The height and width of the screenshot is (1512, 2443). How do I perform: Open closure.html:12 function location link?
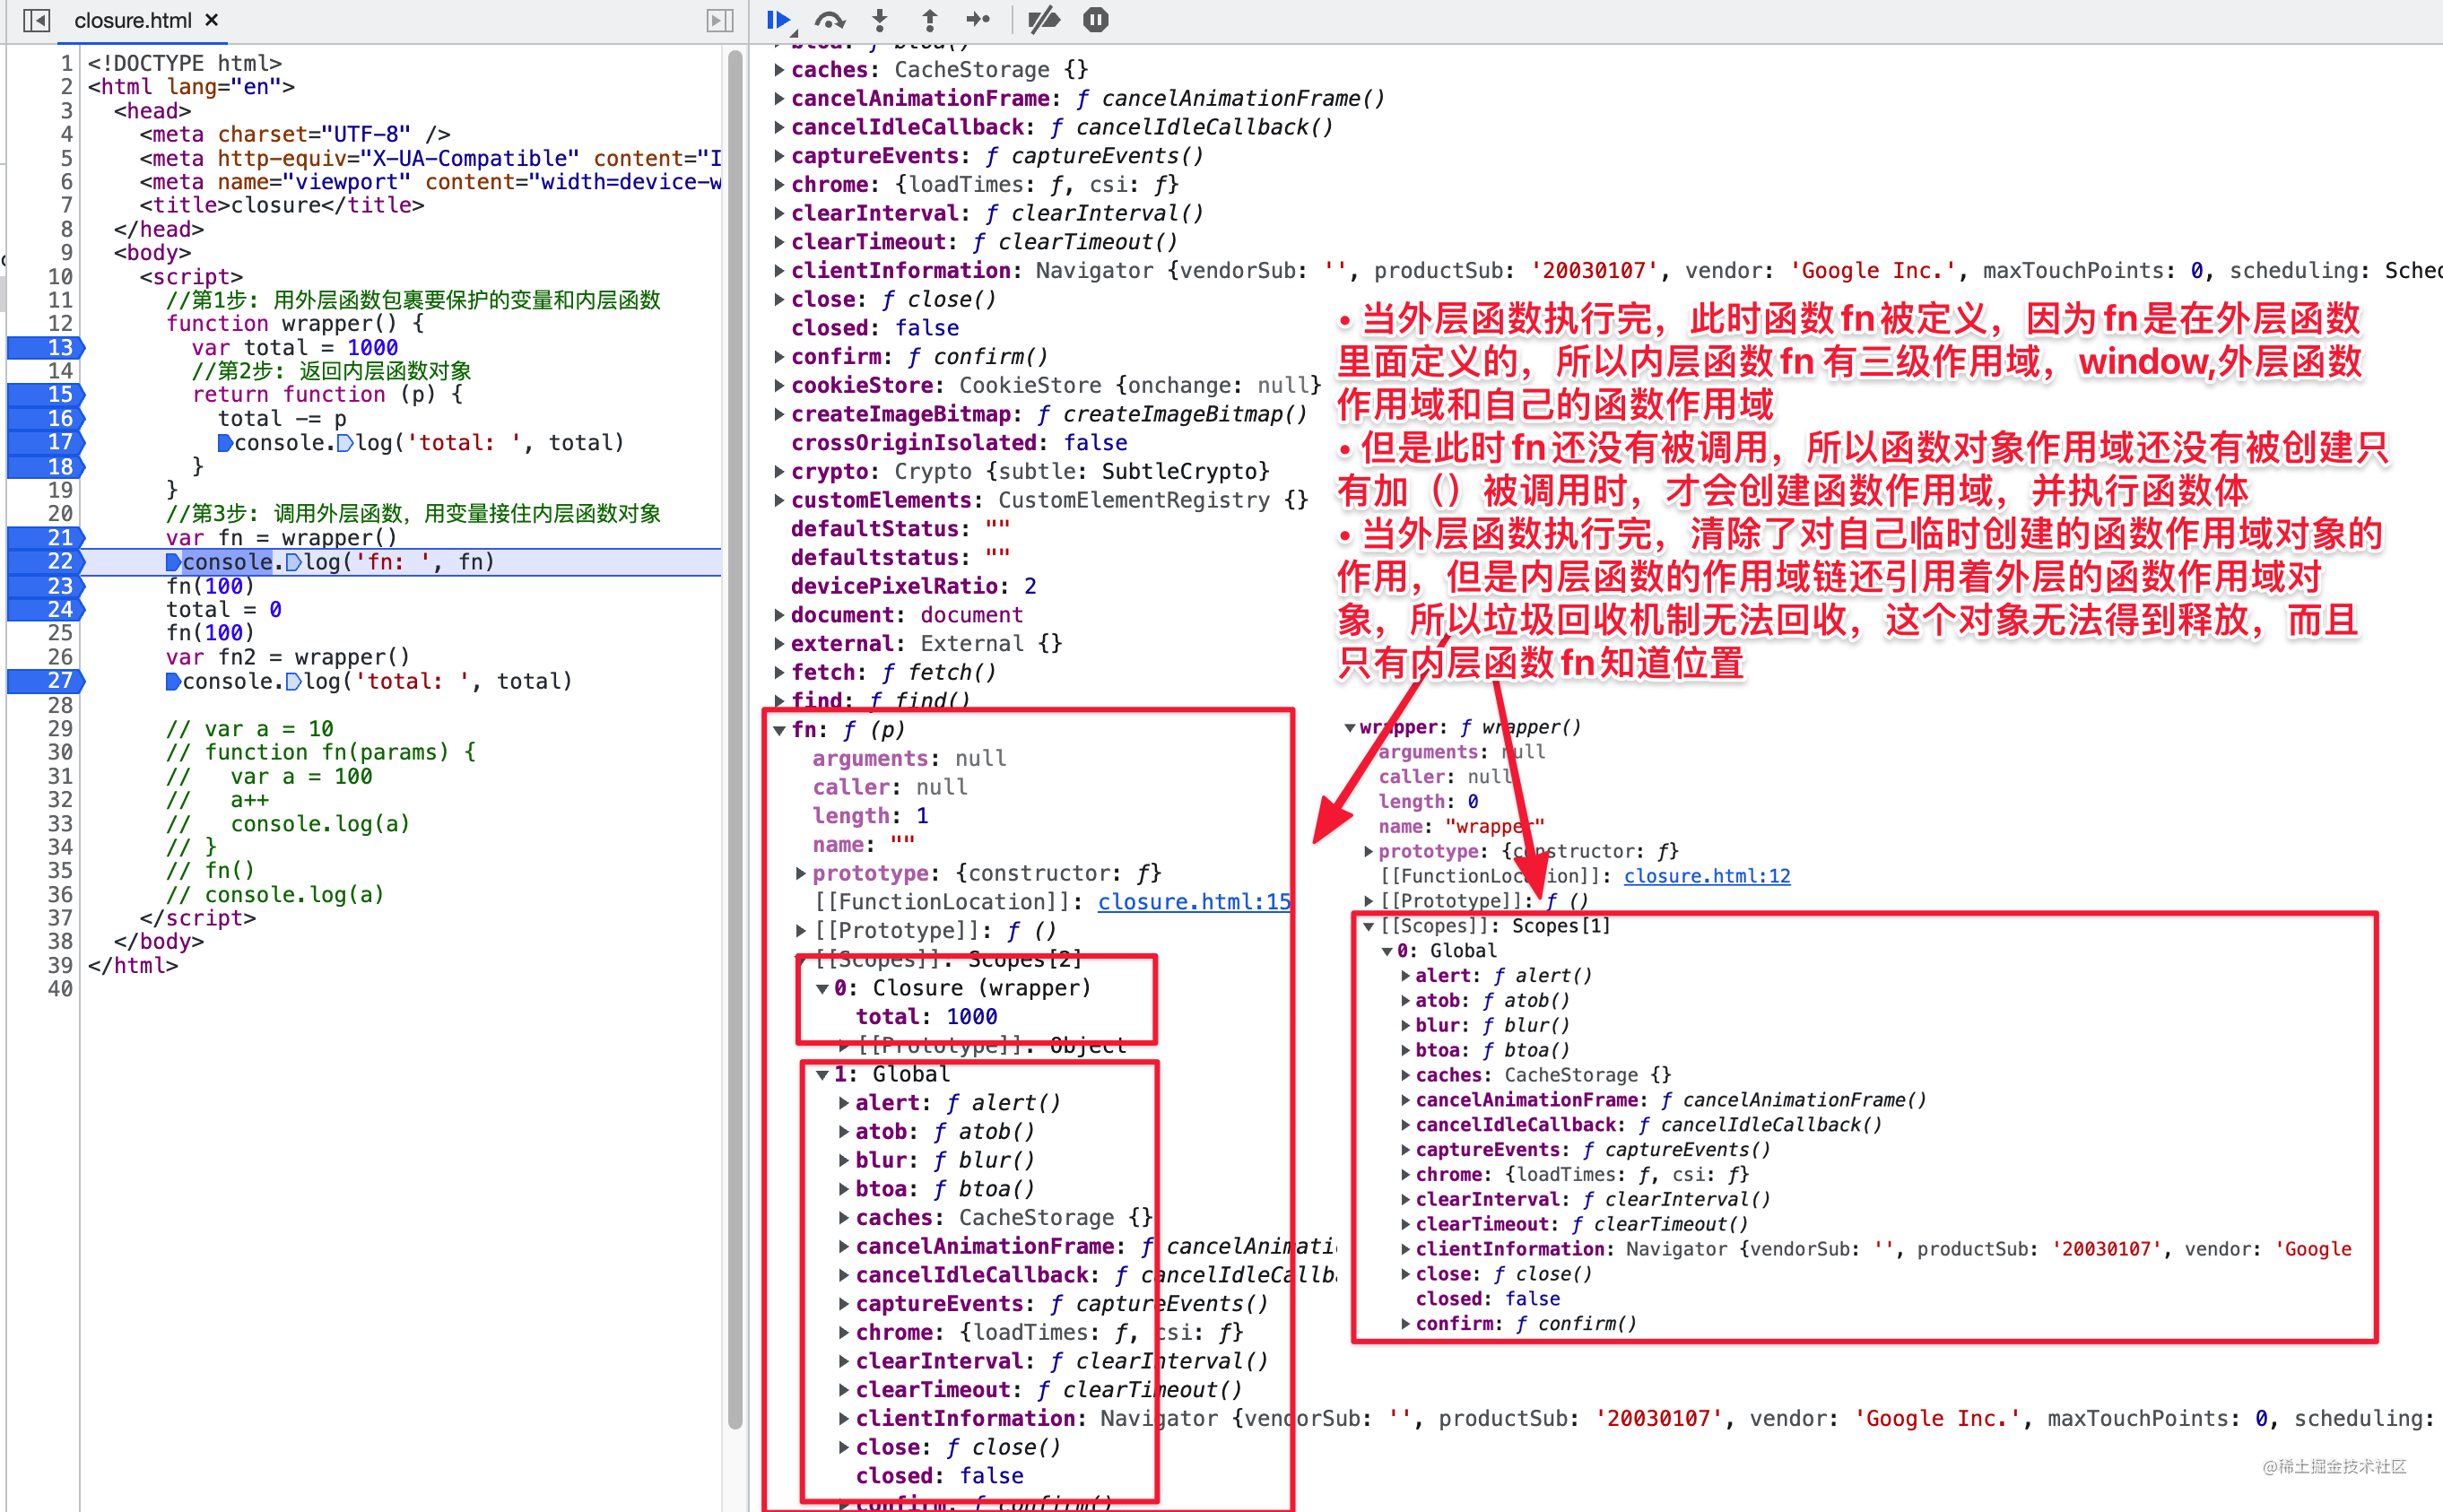coord(1706,876)
